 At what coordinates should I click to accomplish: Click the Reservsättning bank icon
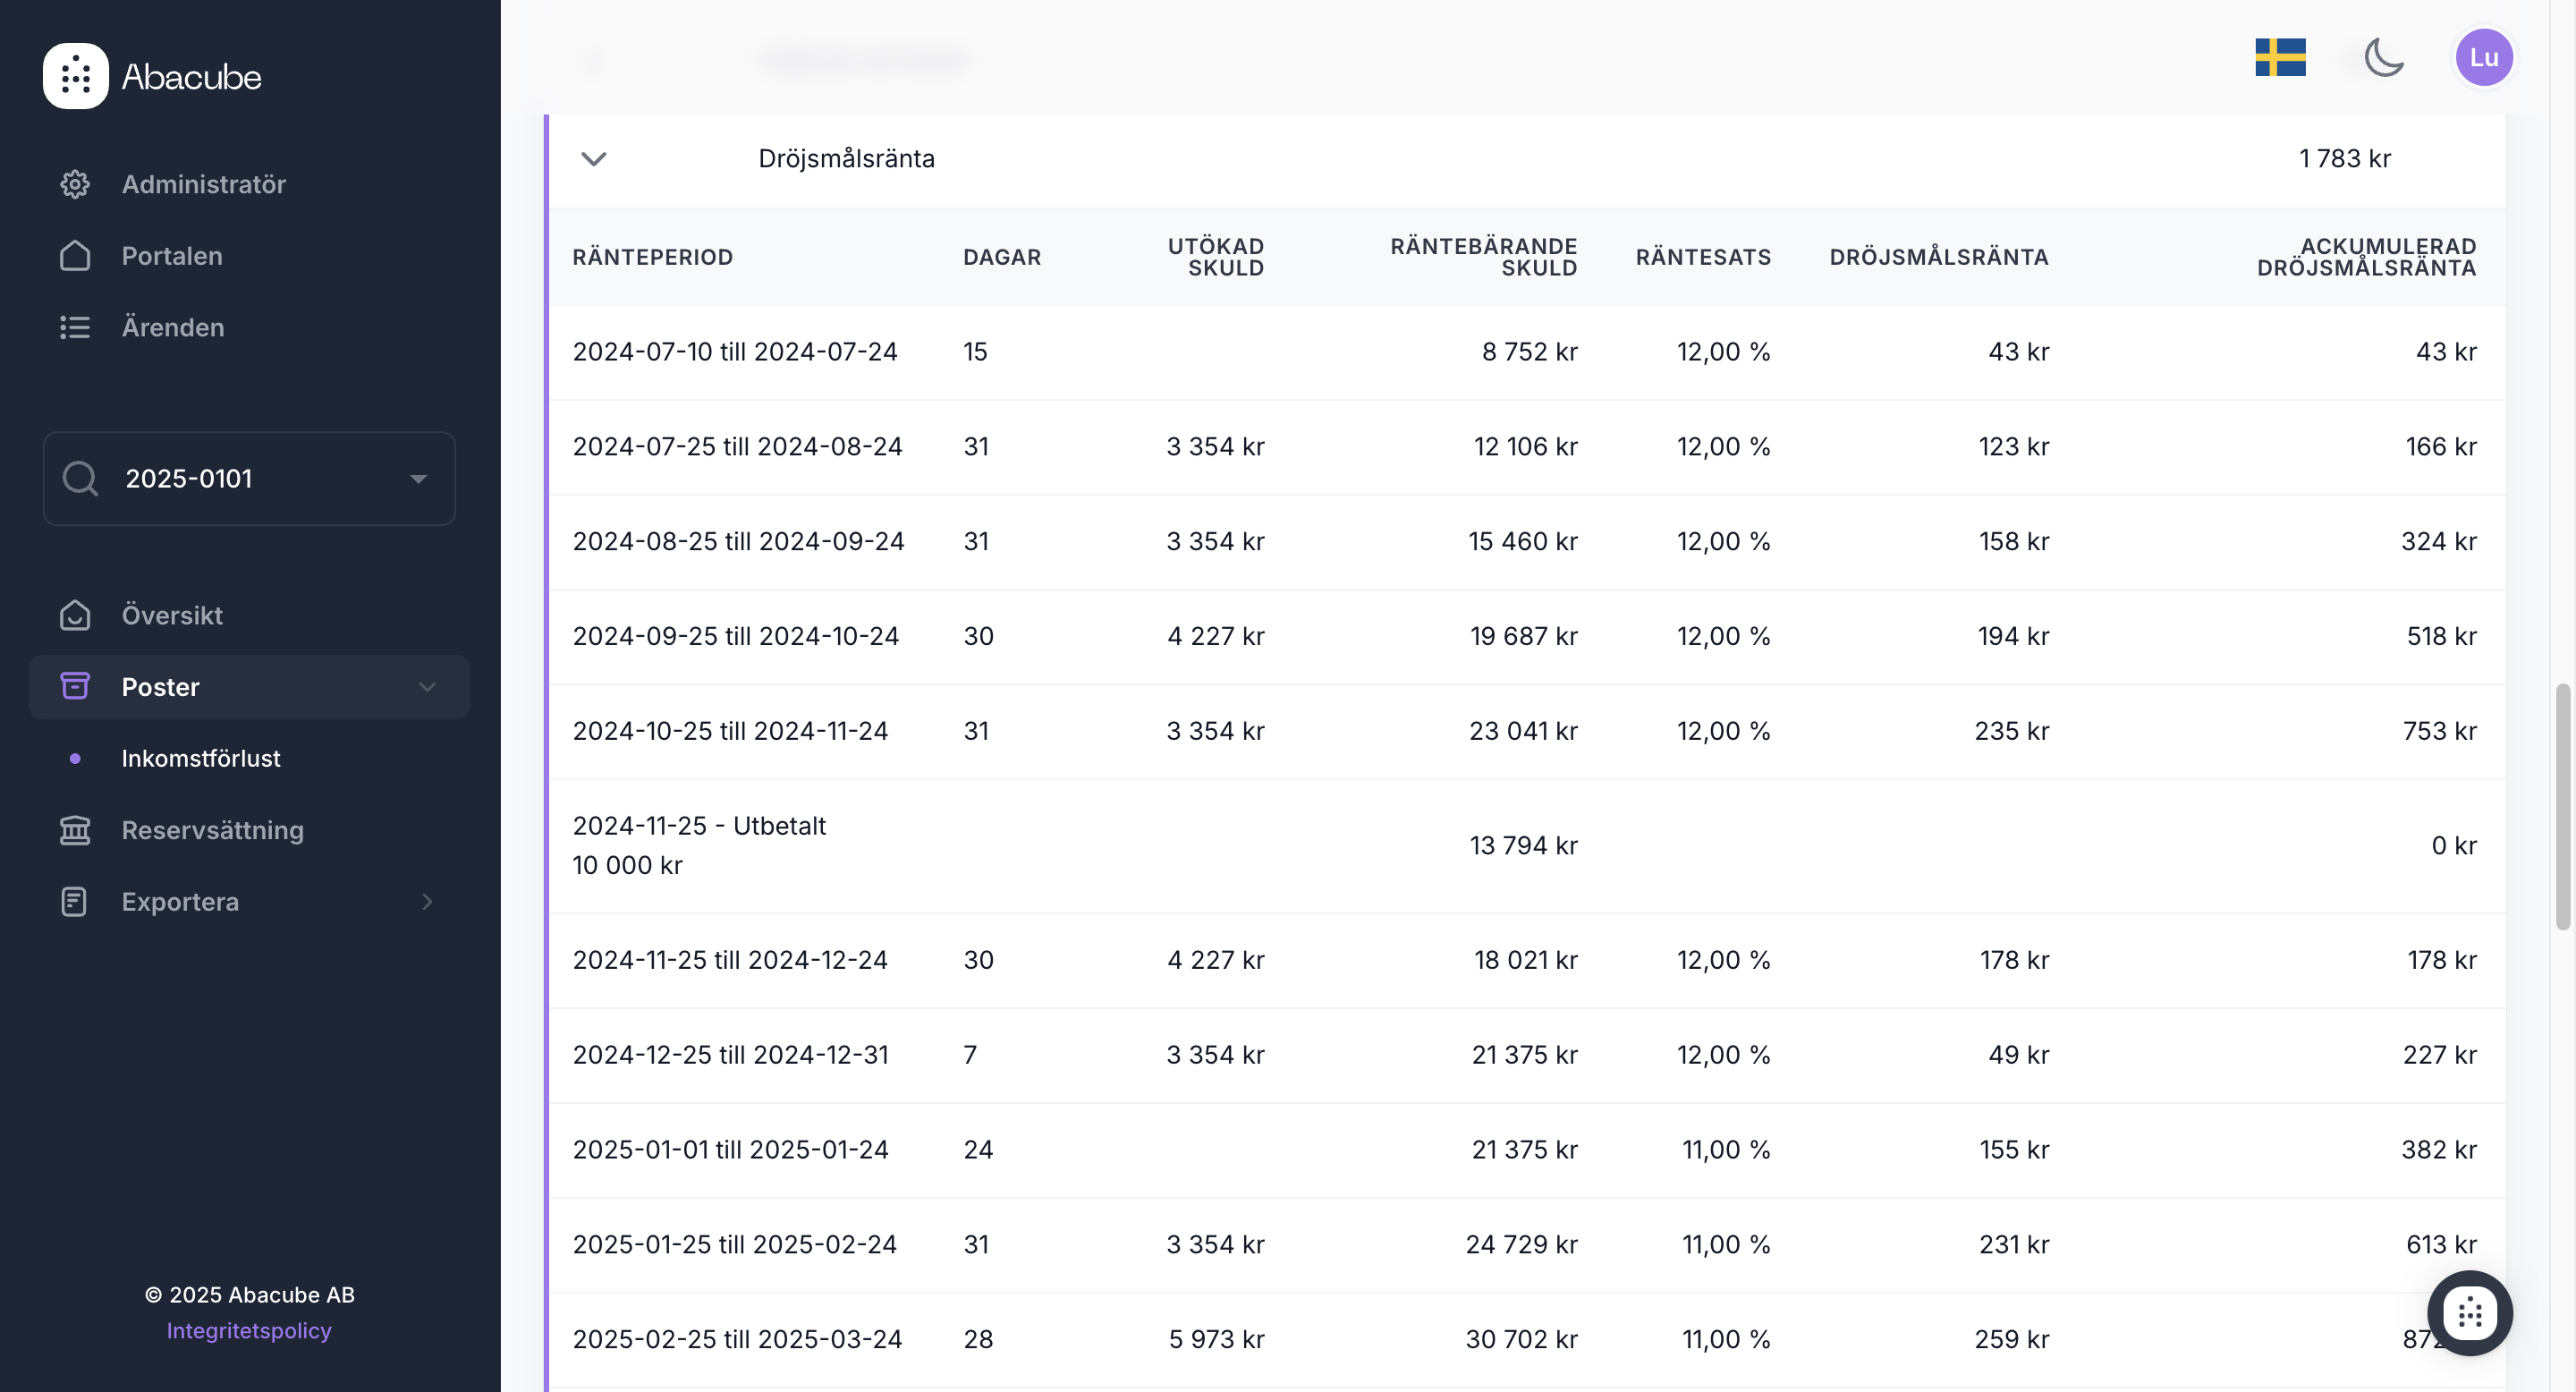(75, 830)
